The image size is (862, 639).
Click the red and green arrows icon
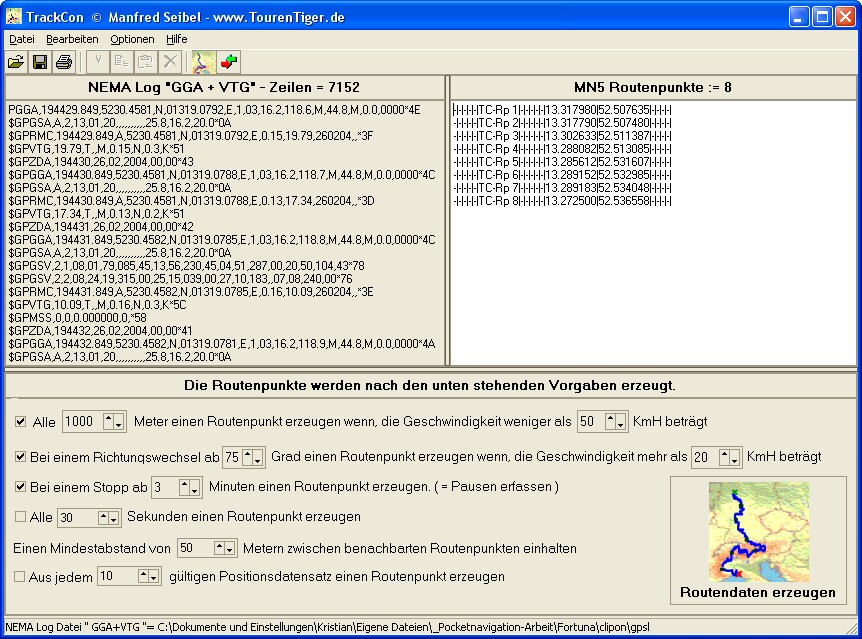(x=229, y=62)
